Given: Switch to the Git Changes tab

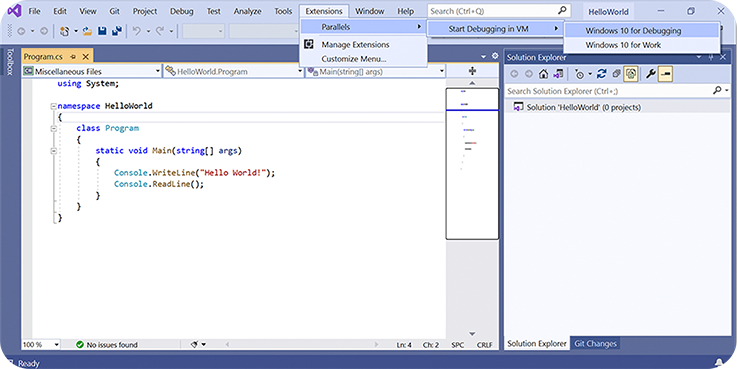Looking at the screenshot, I should [595, 344].
